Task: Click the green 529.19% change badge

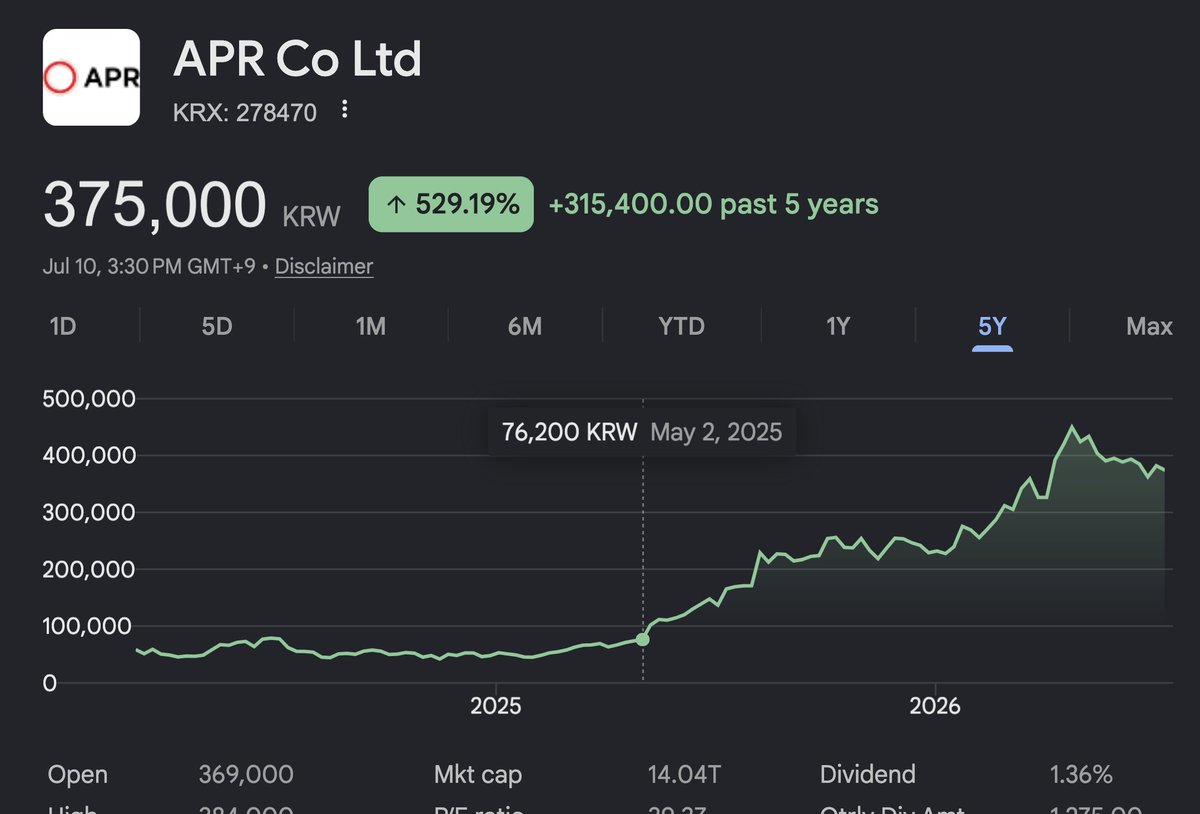Action: 451,205
